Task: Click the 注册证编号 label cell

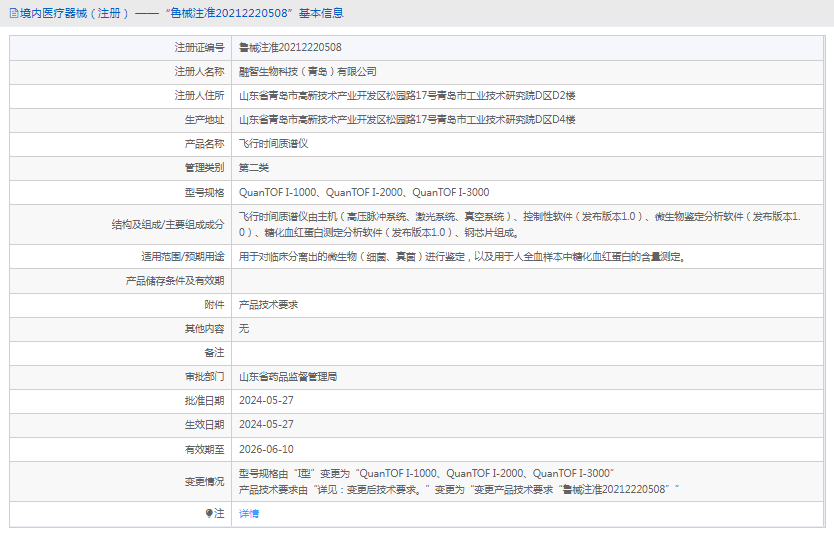Action: coord(121,48)
